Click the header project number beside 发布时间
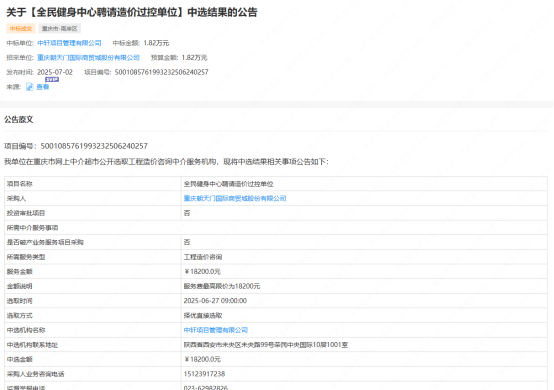 point(161,72)
